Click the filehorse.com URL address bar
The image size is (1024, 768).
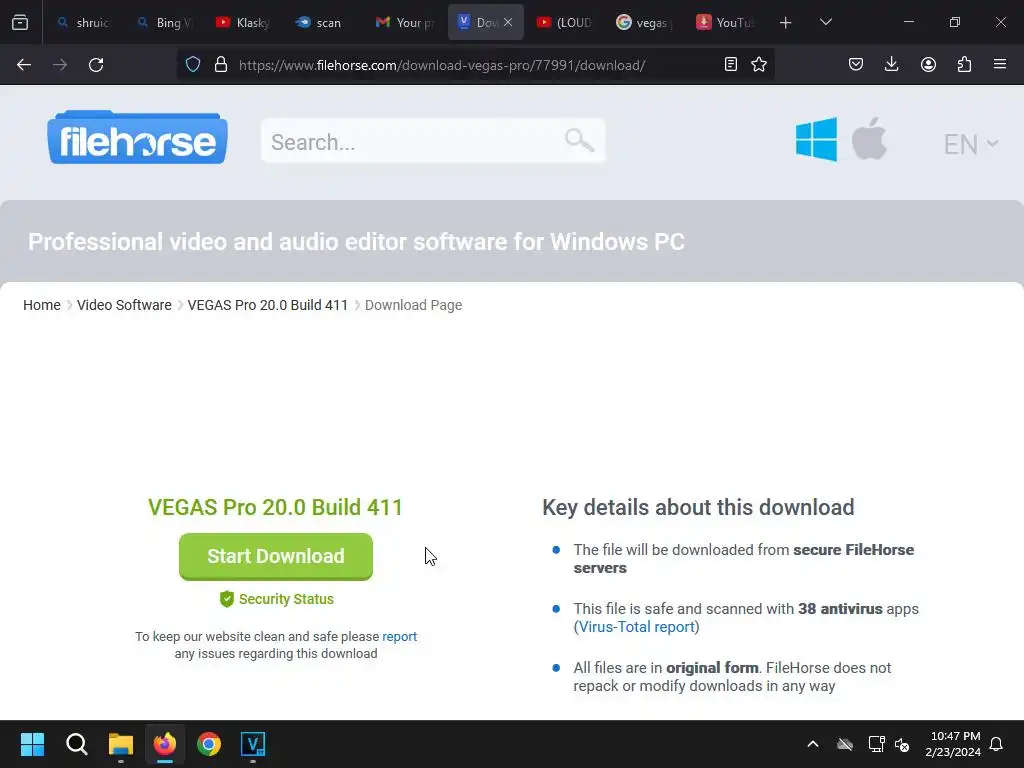[x=442, y=65]
